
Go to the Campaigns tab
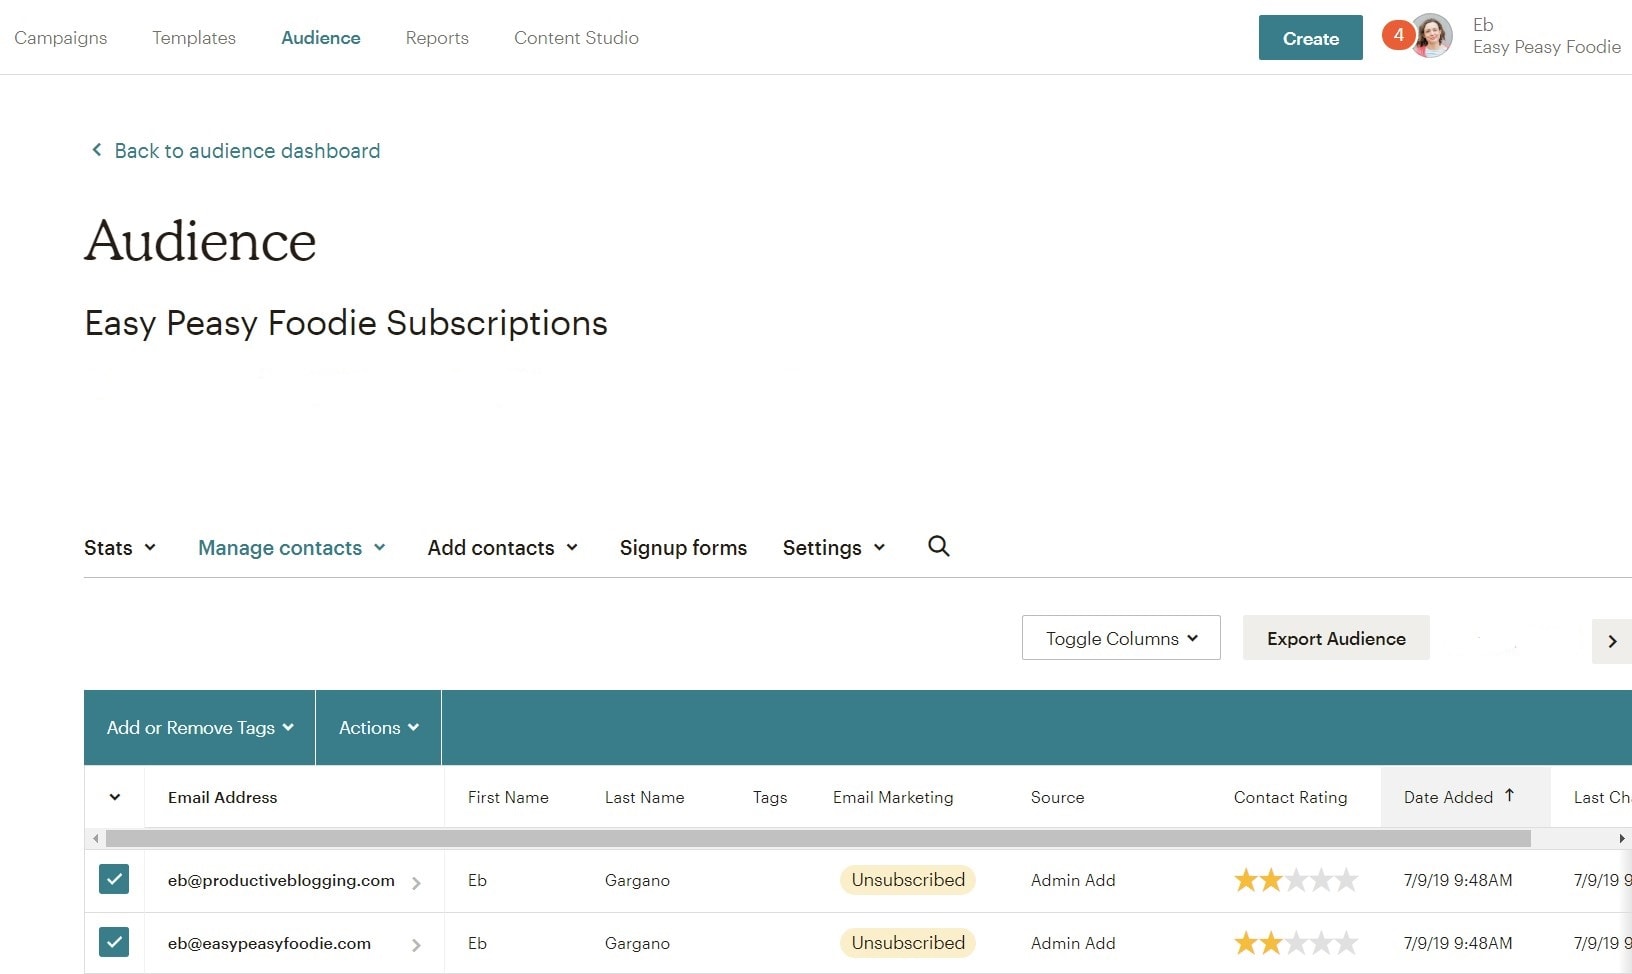pos(61,38)
